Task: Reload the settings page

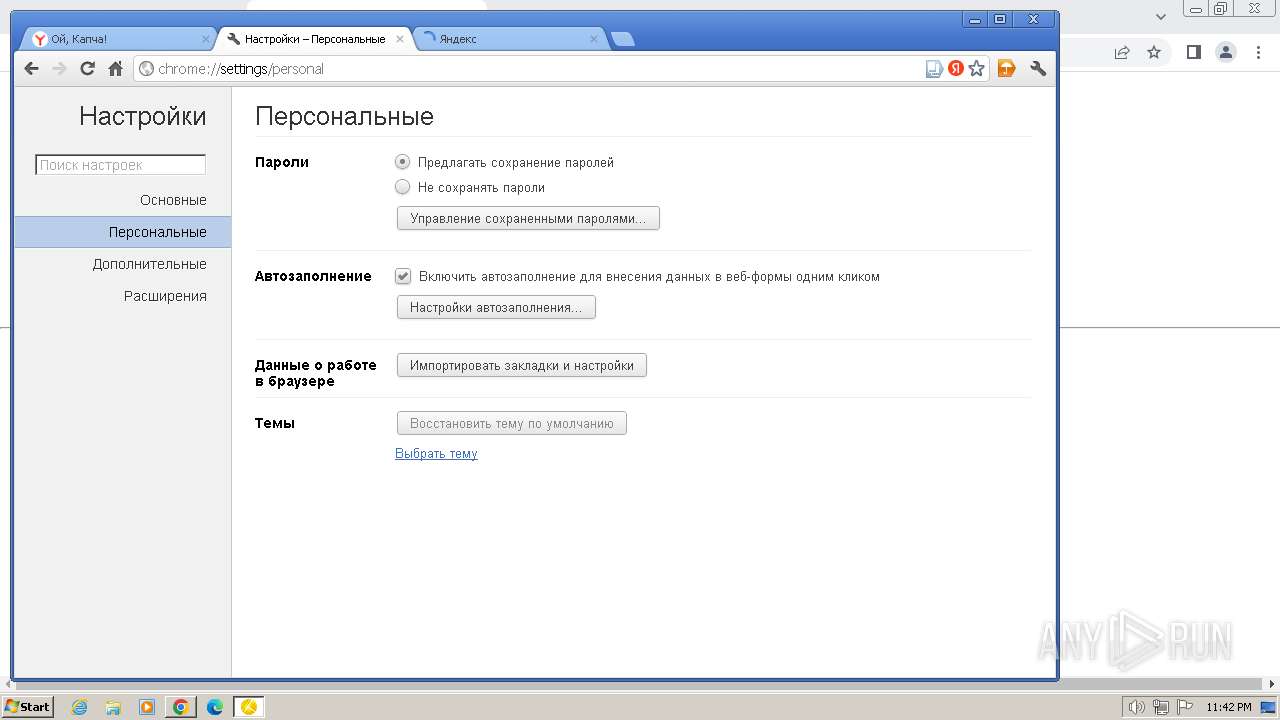Action: tap(87, 68)
